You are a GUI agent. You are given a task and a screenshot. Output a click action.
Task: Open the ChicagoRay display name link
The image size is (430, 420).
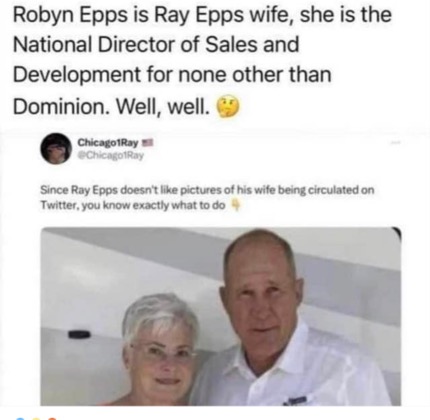point(108,143)
